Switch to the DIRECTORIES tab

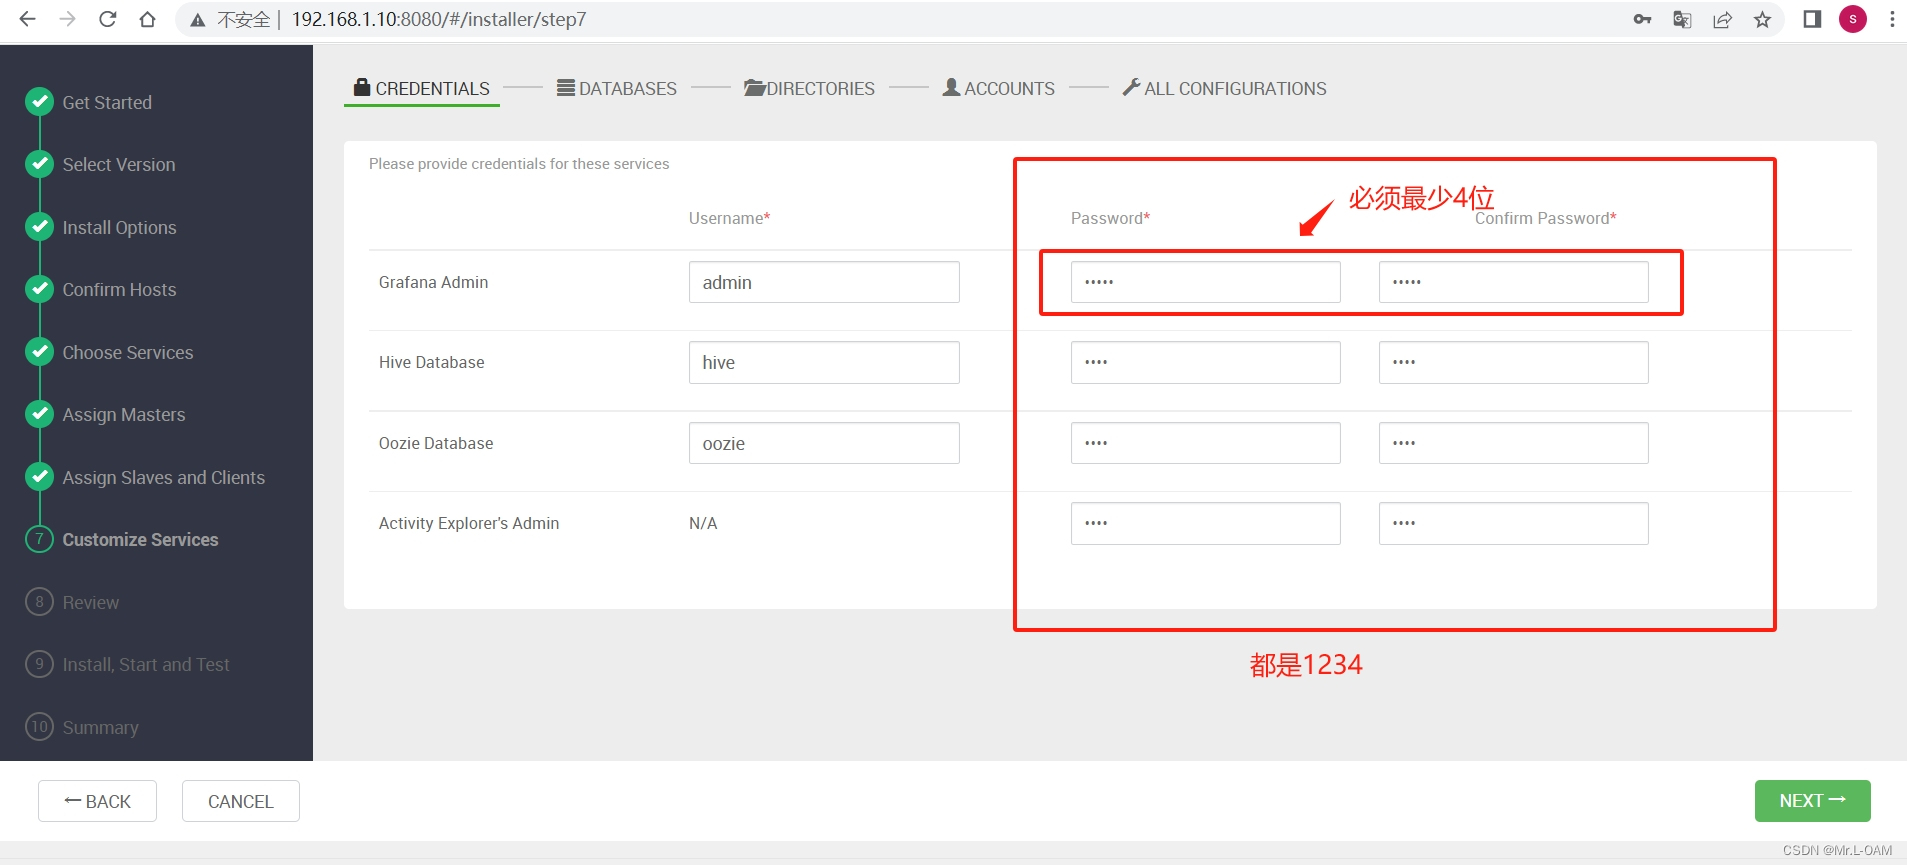point(809,88)
